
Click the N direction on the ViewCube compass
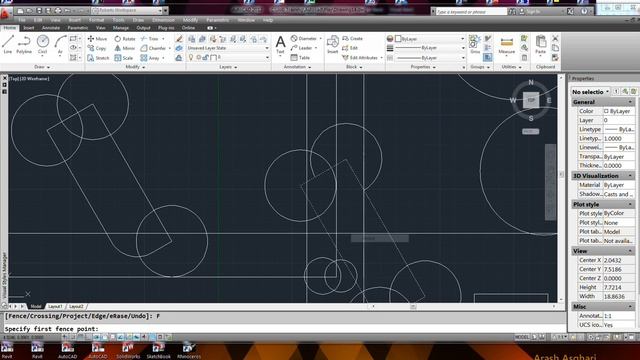[x=531, y=82]
